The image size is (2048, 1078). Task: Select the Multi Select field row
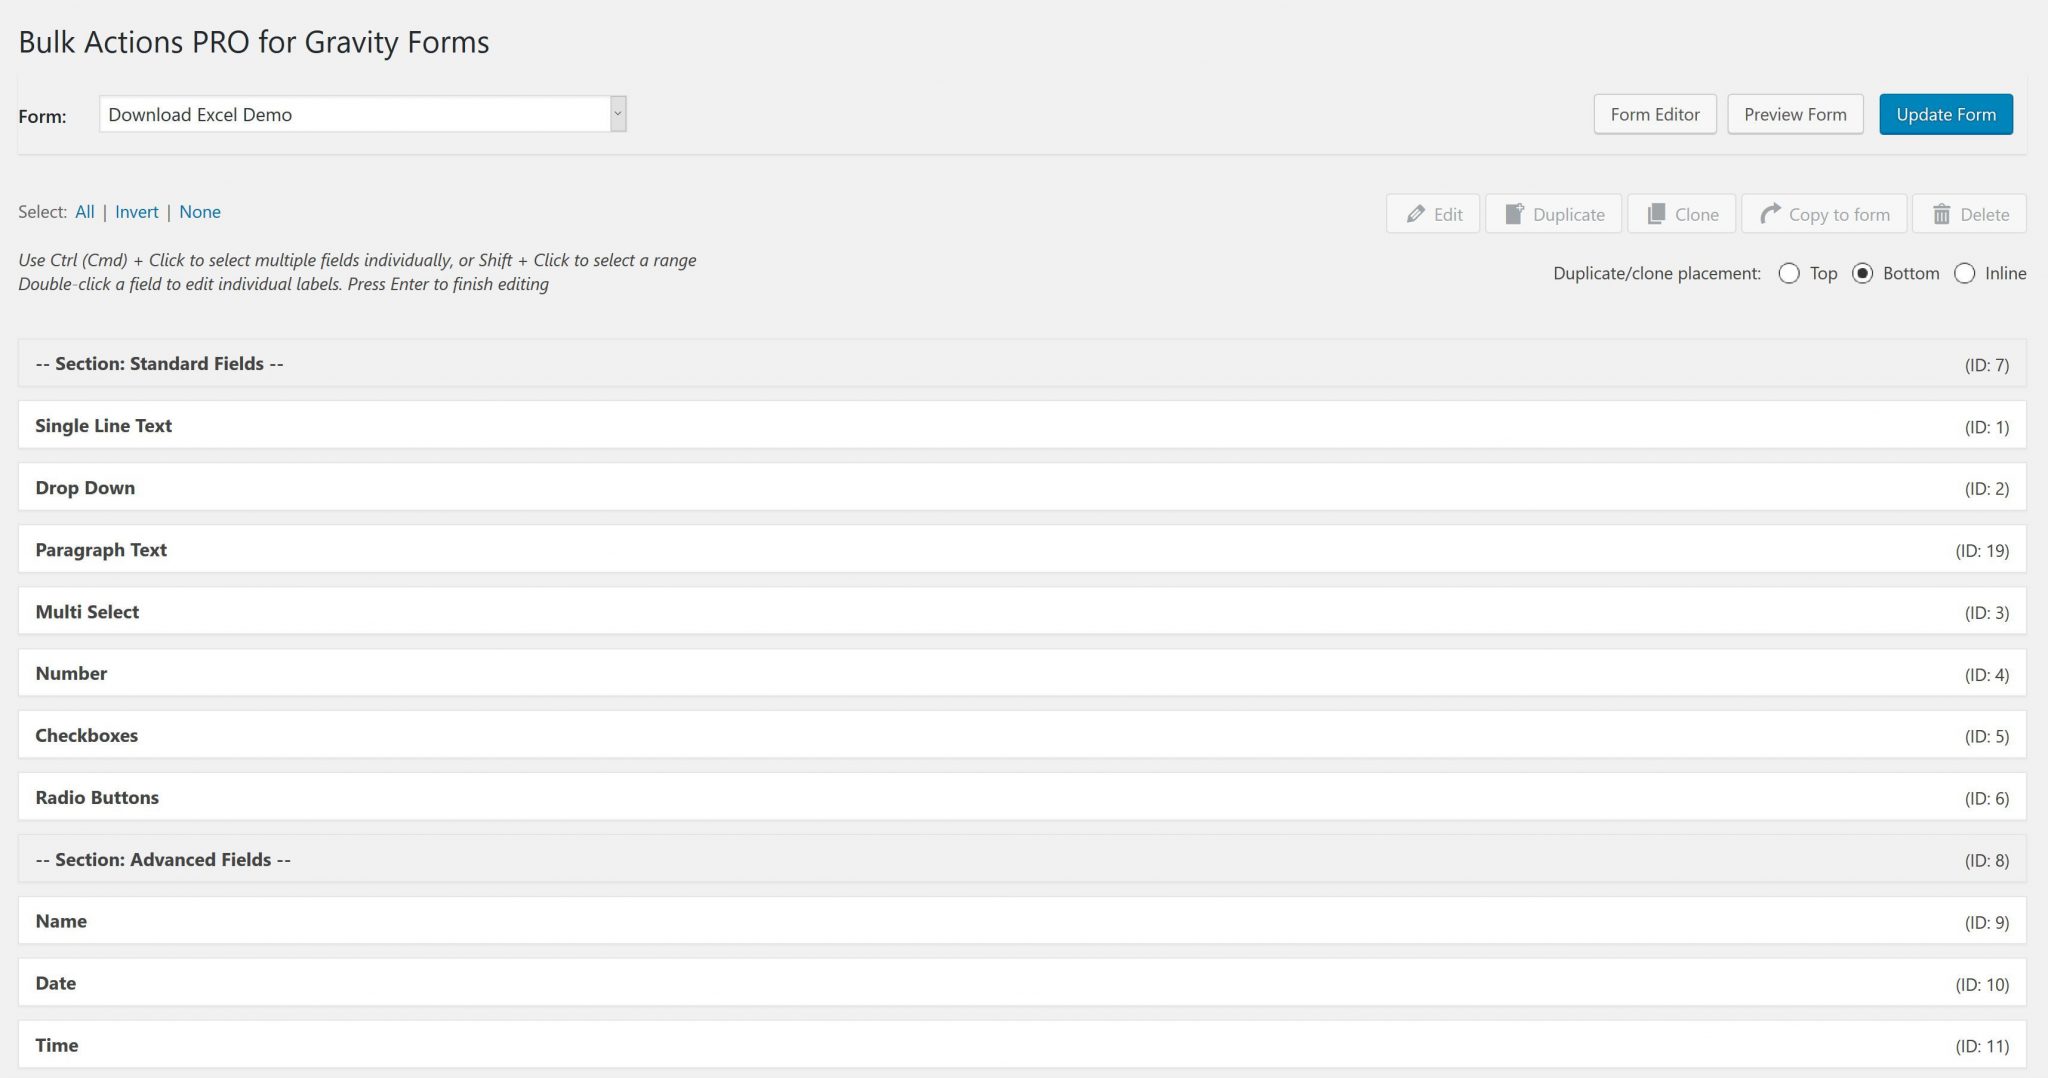pos(1022,612)
